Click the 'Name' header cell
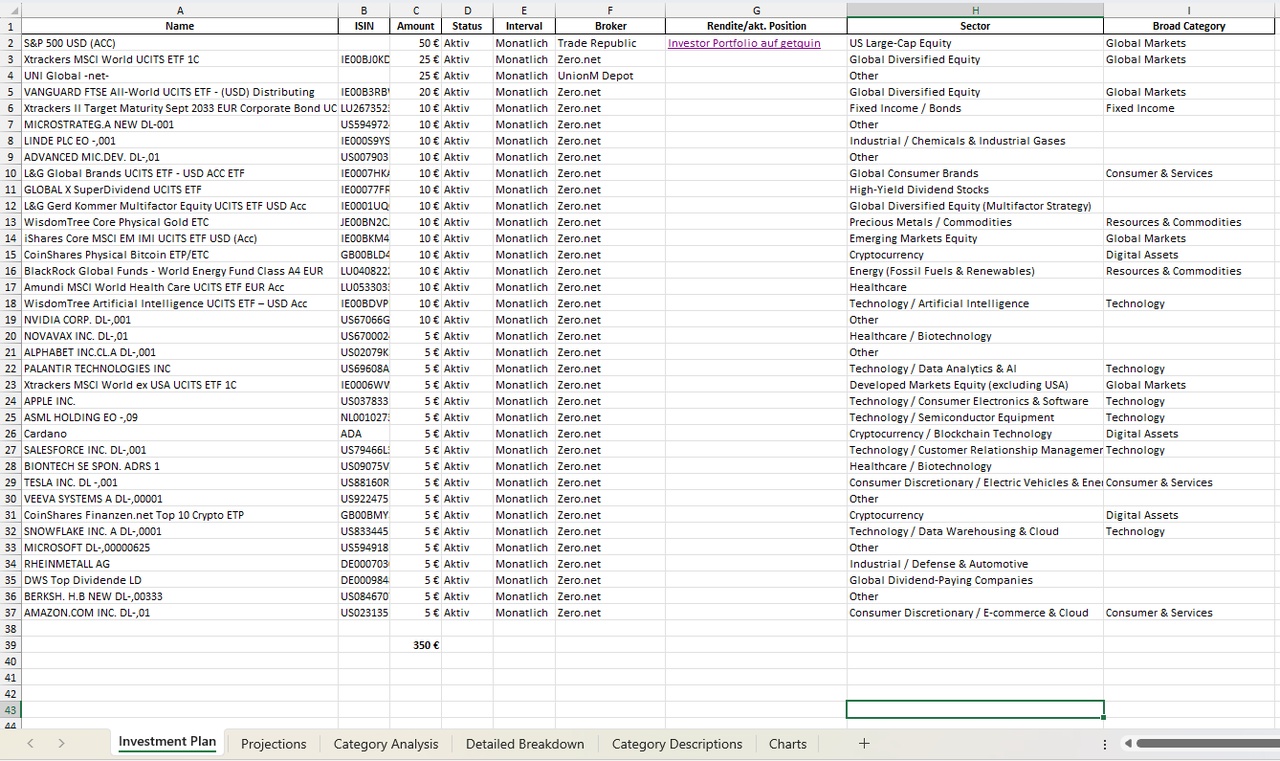 pos(180,26)
